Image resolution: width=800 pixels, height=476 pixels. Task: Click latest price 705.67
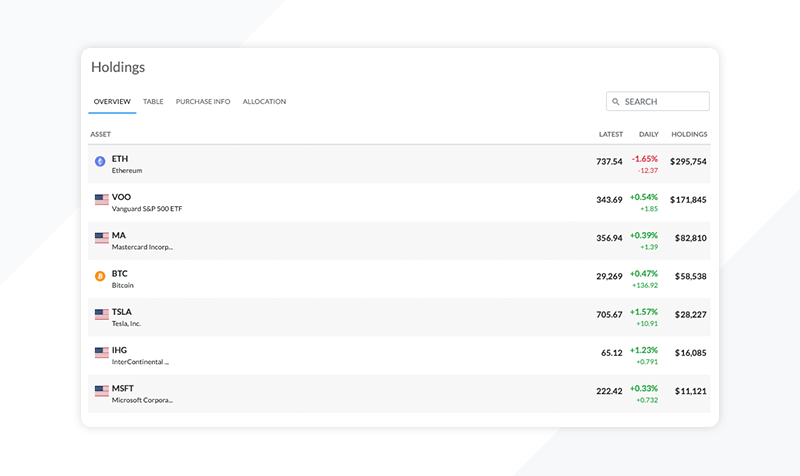click(x=609, y=315)
